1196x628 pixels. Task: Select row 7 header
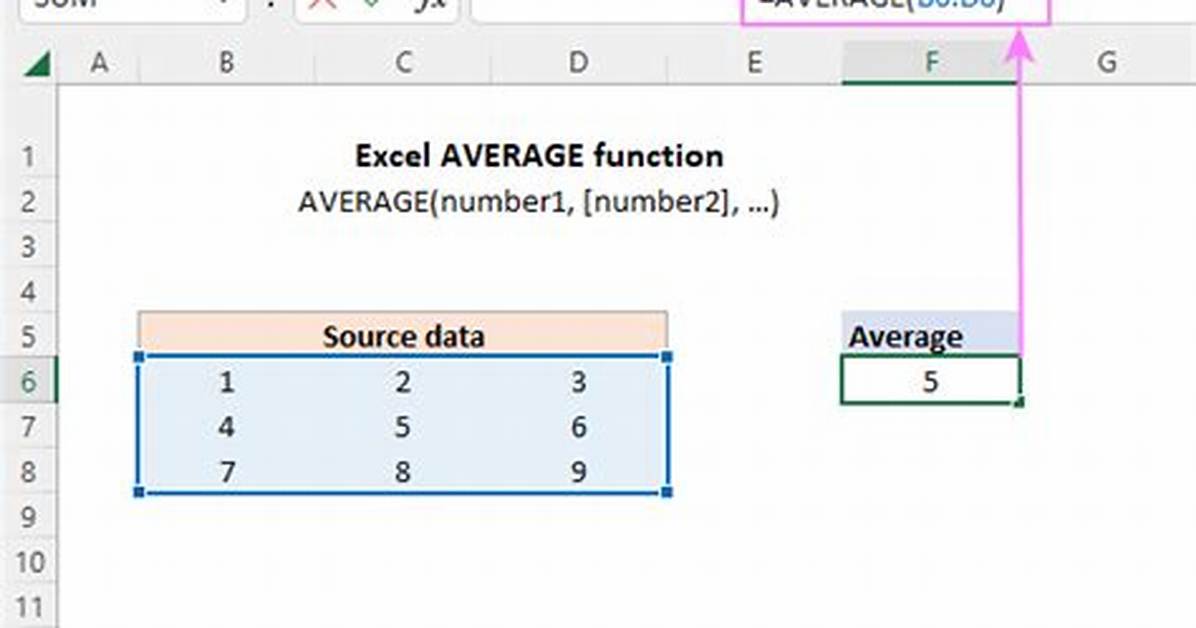[28, 426]
